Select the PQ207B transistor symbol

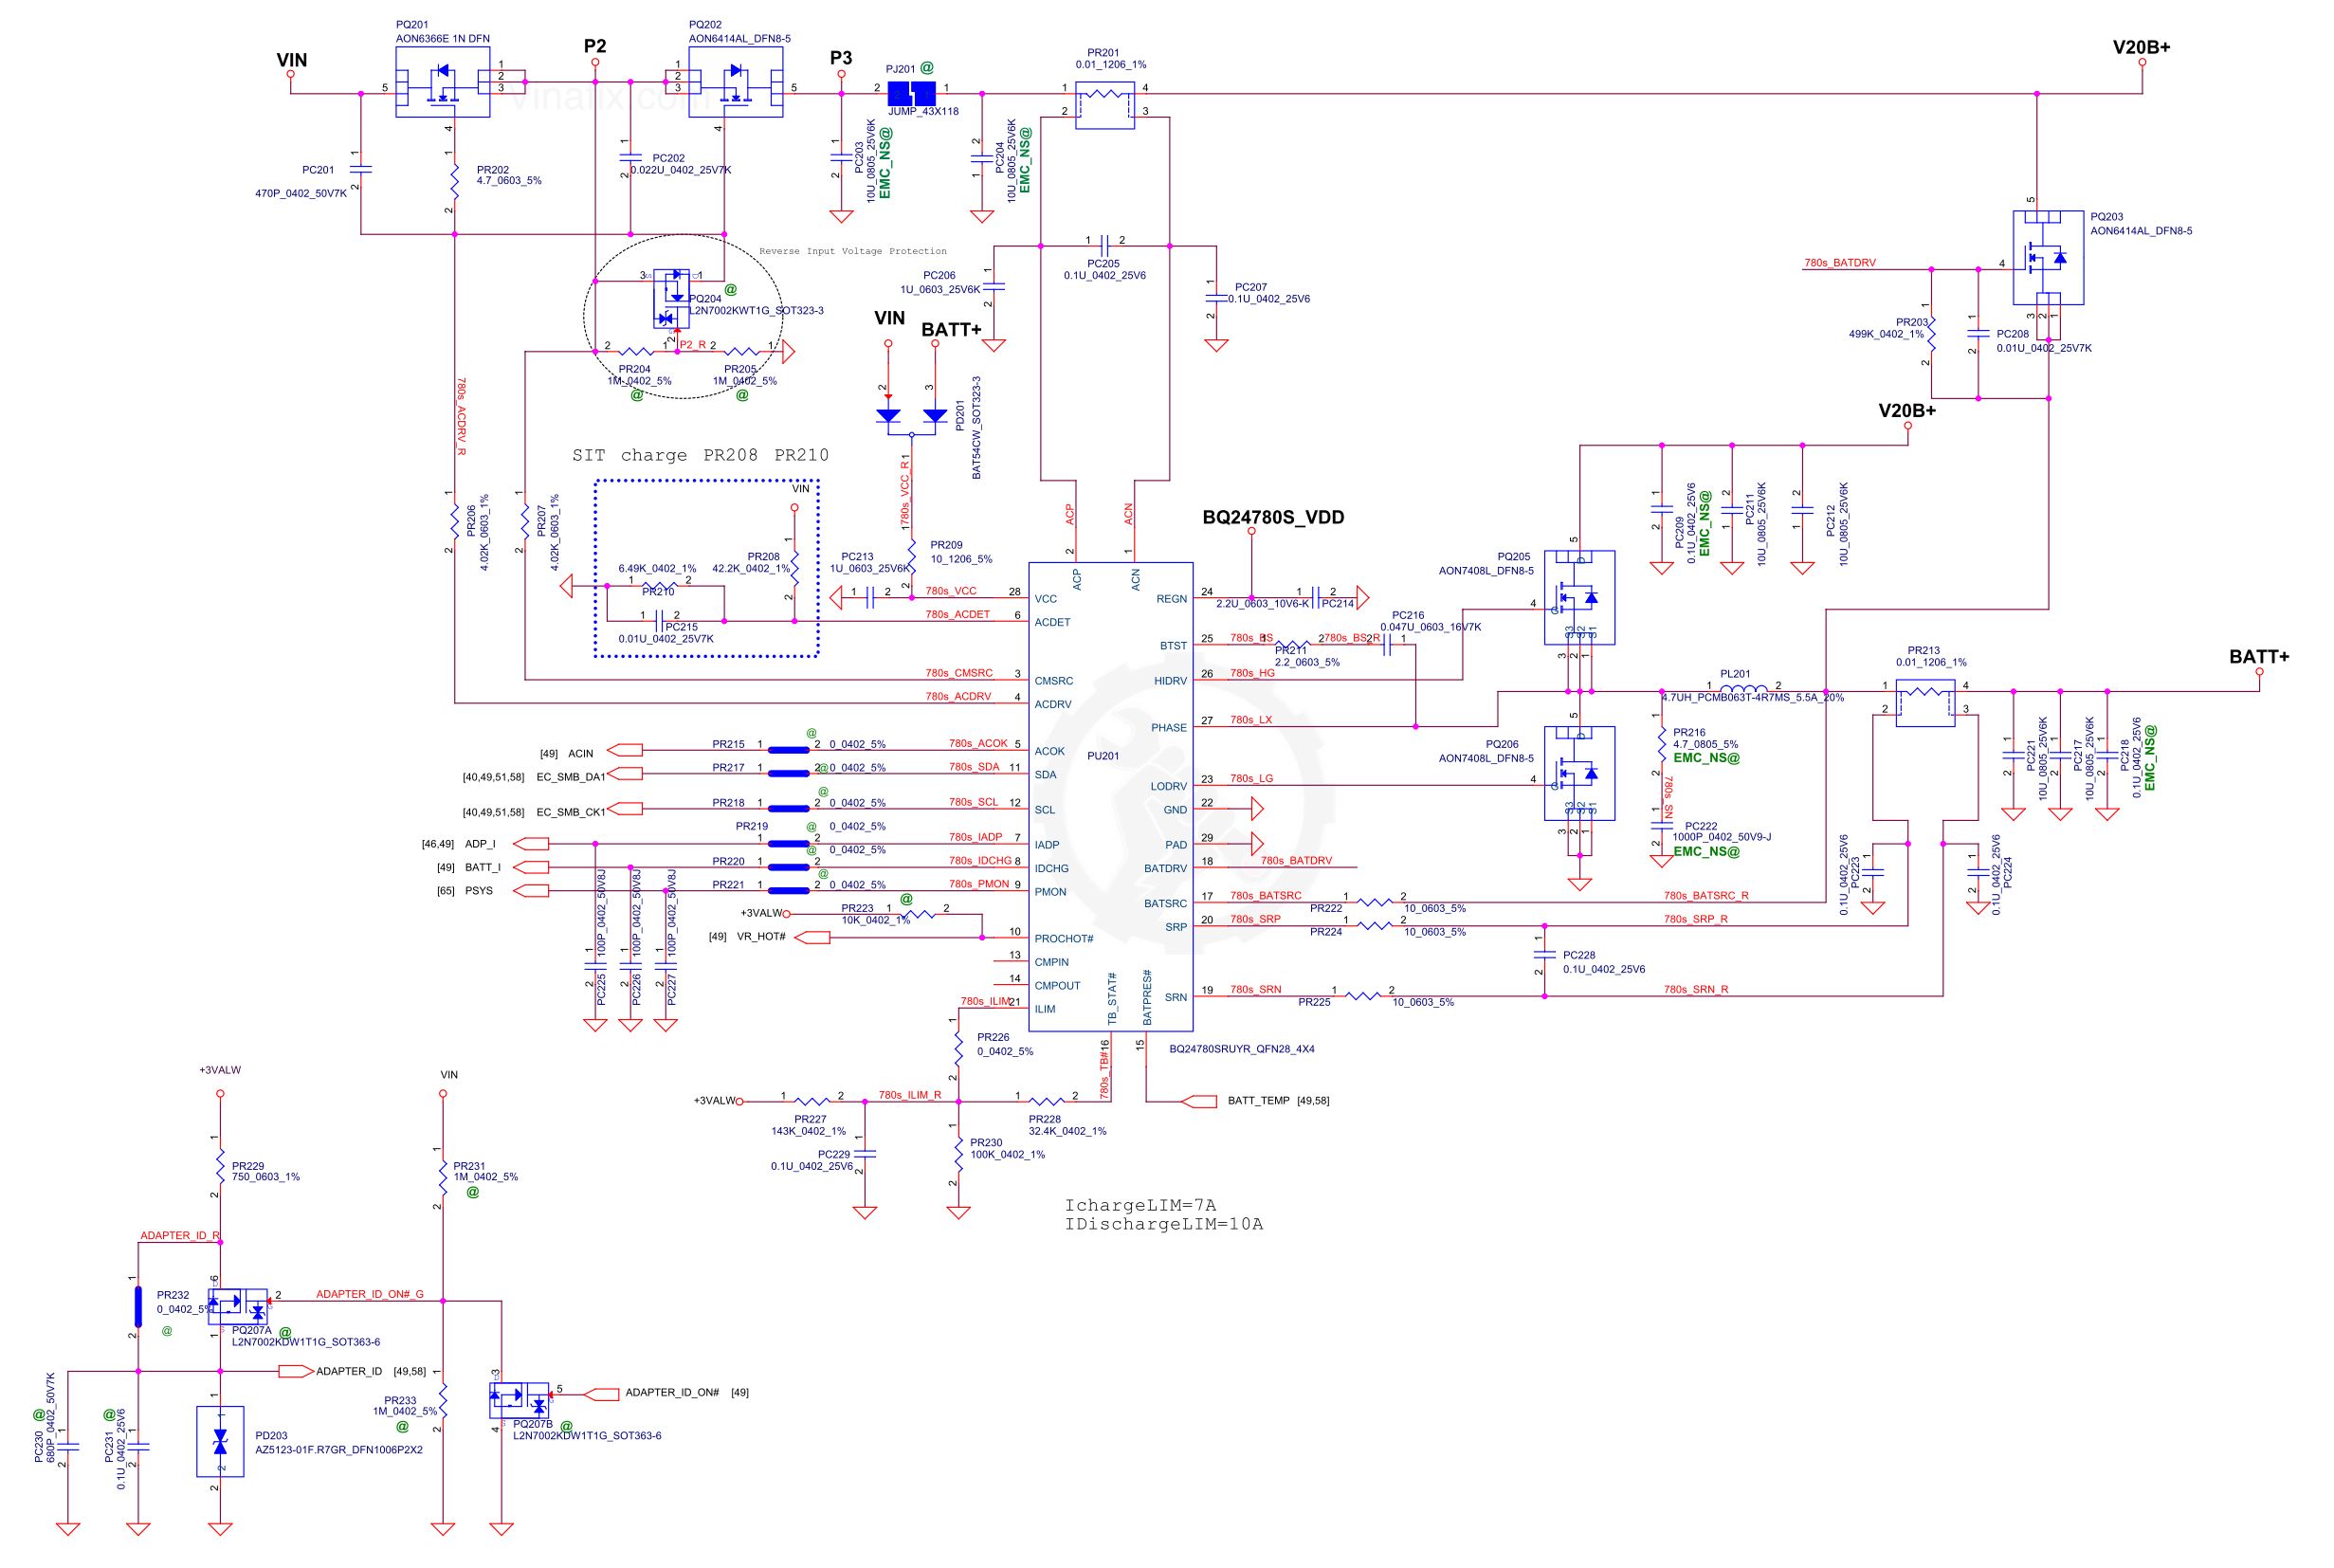[x=520, y=1399]
